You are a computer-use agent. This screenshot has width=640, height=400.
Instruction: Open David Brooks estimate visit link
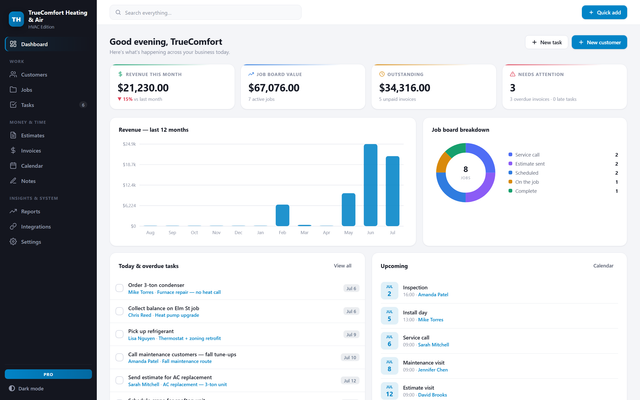(x=432, y=395)
